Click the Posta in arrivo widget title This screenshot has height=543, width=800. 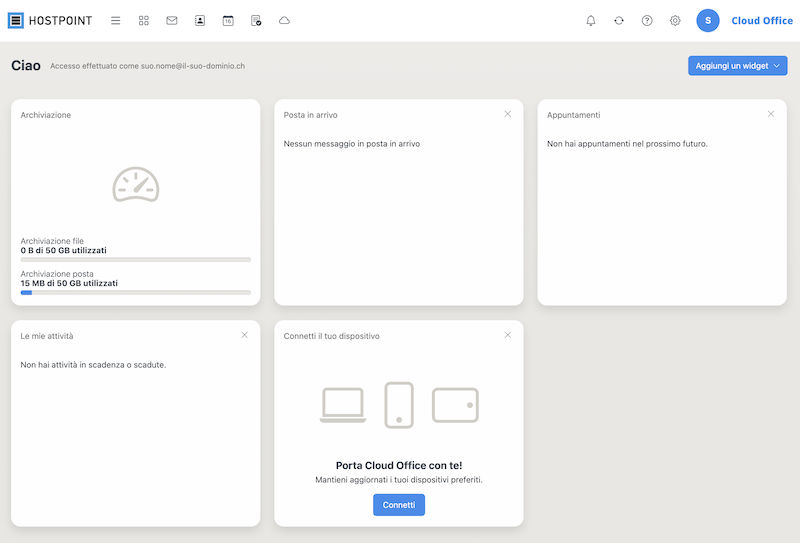311,115
